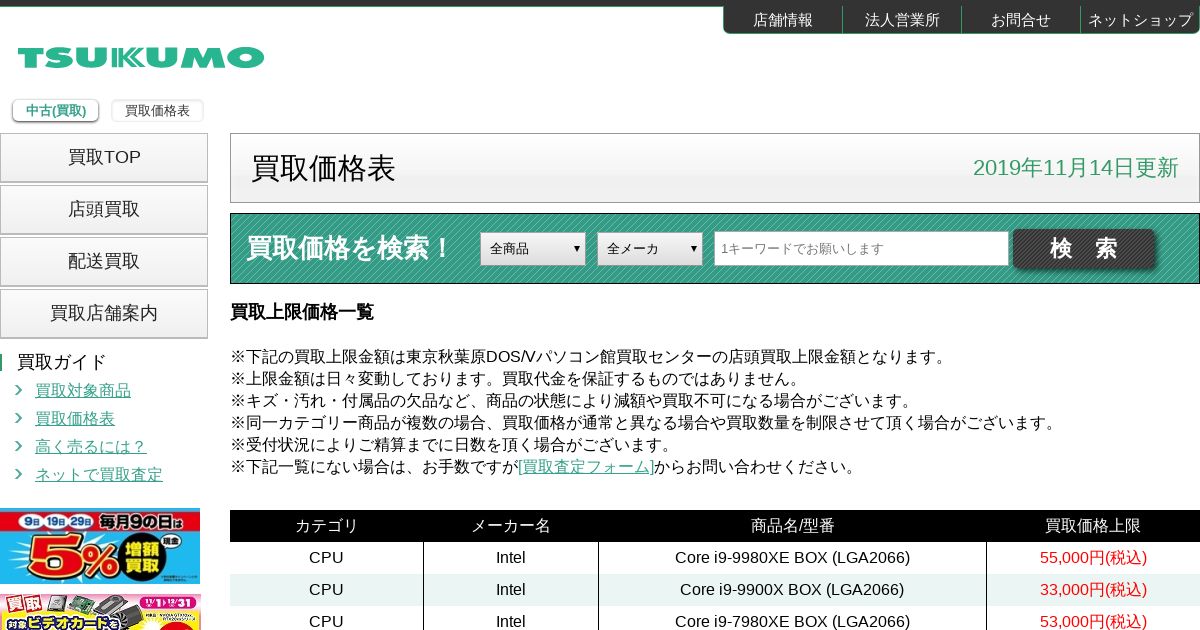This screenshot has width=1200, height=630.
Task: Expand the 全商品 category dropdown
Action: point(533,249)
